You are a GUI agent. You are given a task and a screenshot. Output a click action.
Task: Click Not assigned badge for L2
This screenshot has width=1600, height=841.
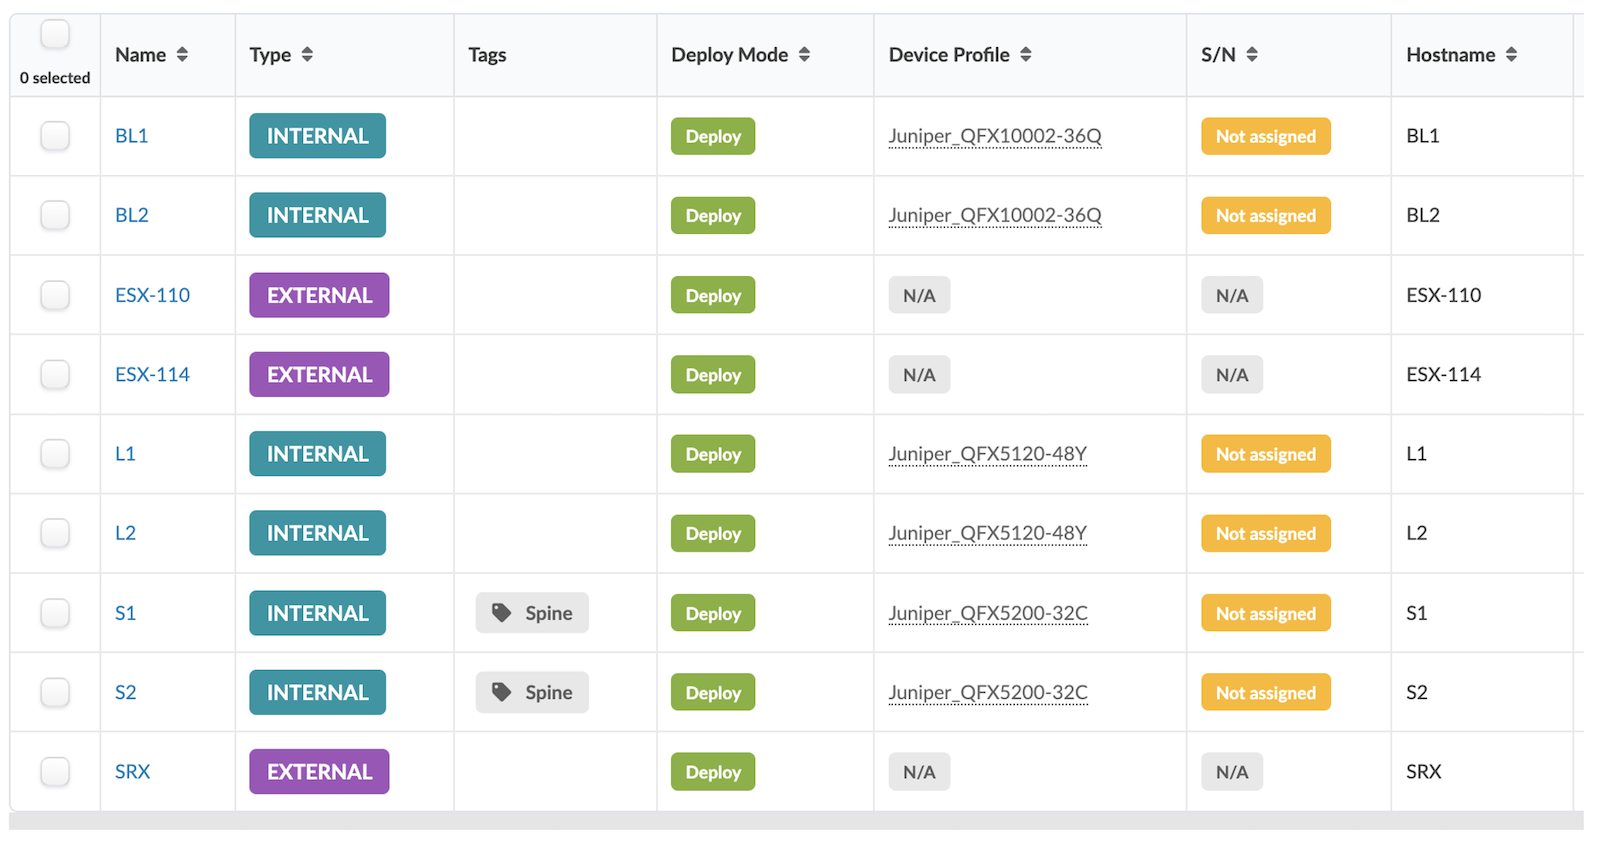tap(1266, 533)
